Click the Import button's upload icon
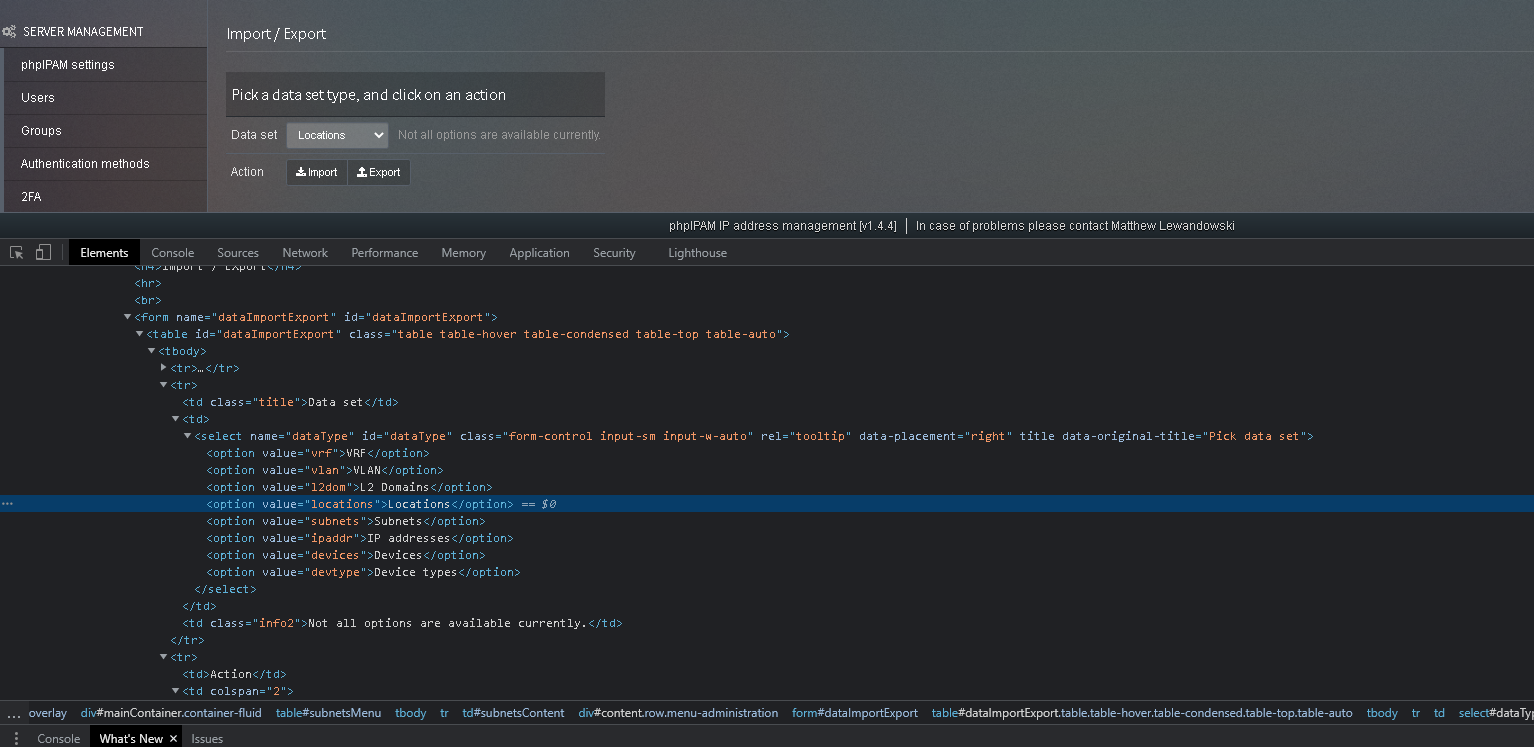Screen dimensions: 1534x747 pos(301,172)
